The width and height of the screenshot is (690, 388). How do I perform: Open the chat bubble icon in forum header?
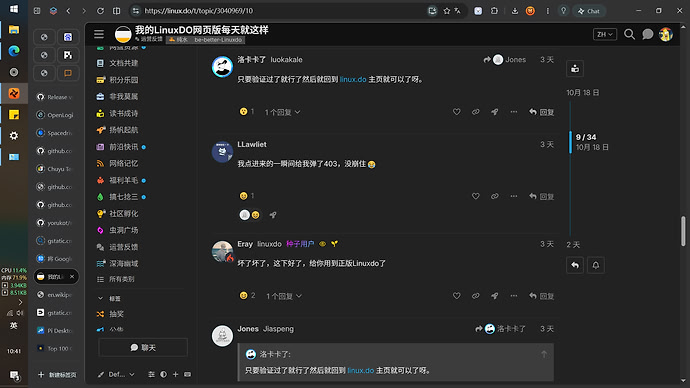pyautogui.click(x=647, y=34)
